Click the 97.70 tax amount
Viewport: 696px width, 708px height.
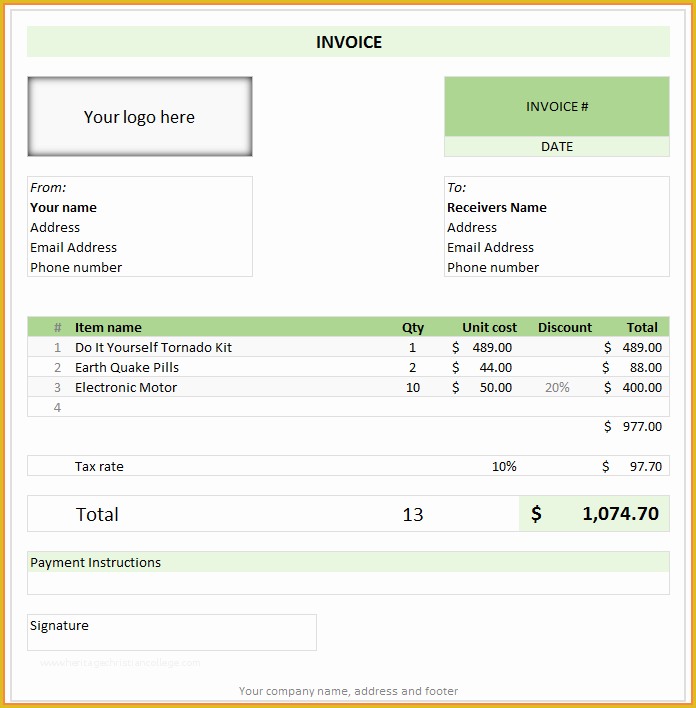coord(645,466)
